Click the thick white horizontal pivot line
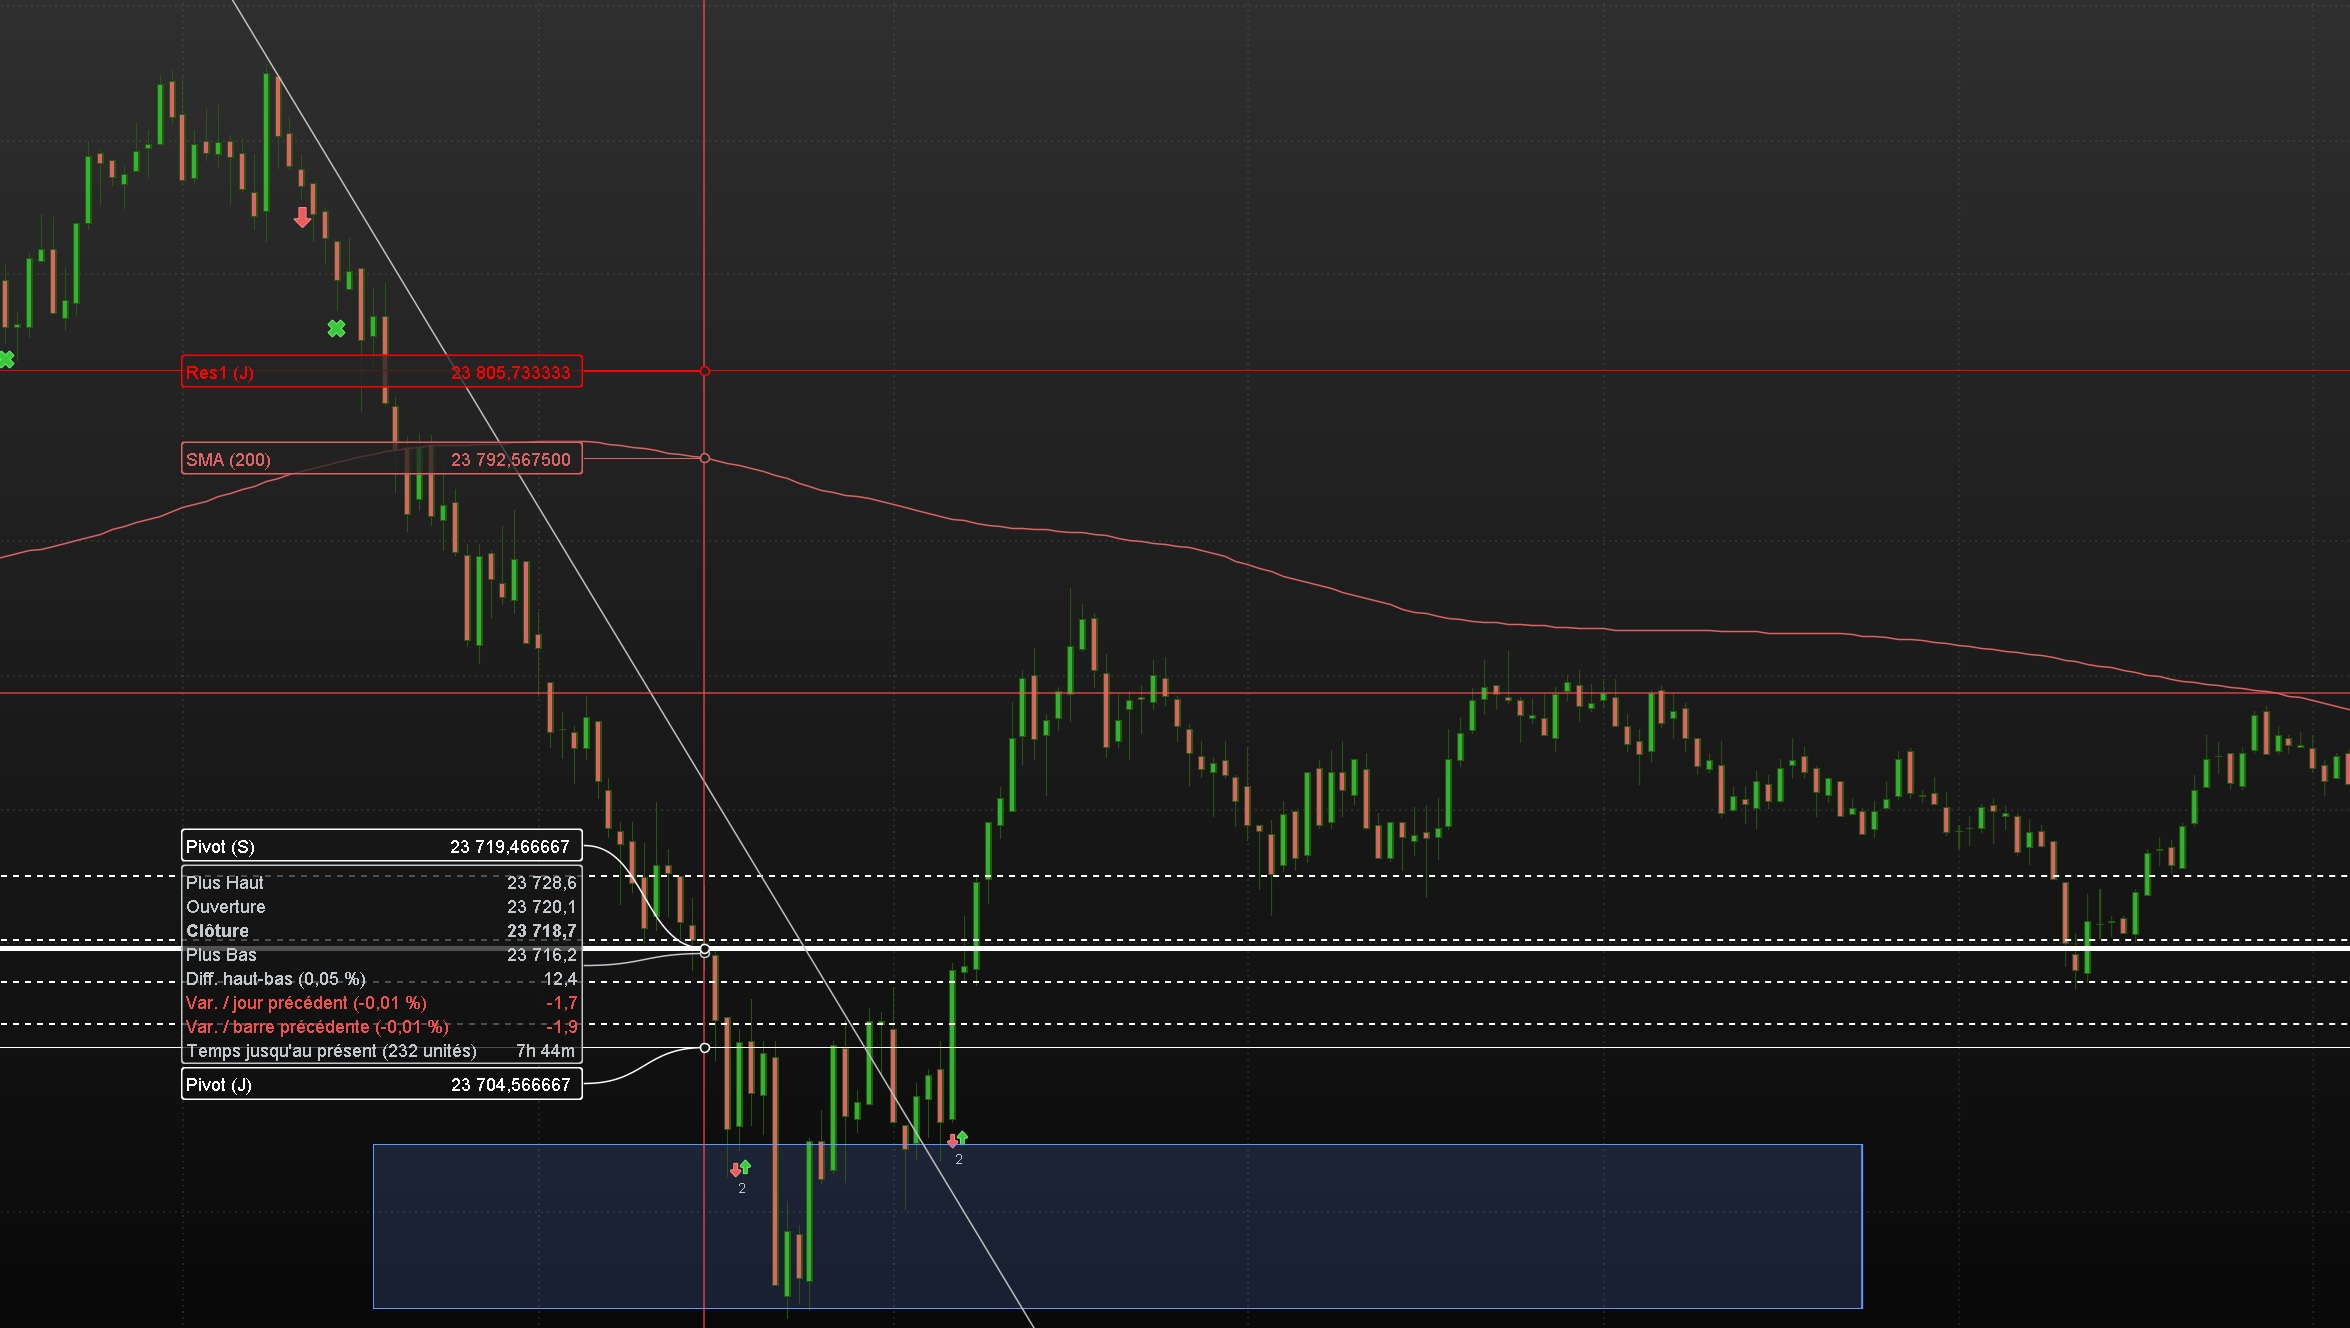 tap(1500, 948)
